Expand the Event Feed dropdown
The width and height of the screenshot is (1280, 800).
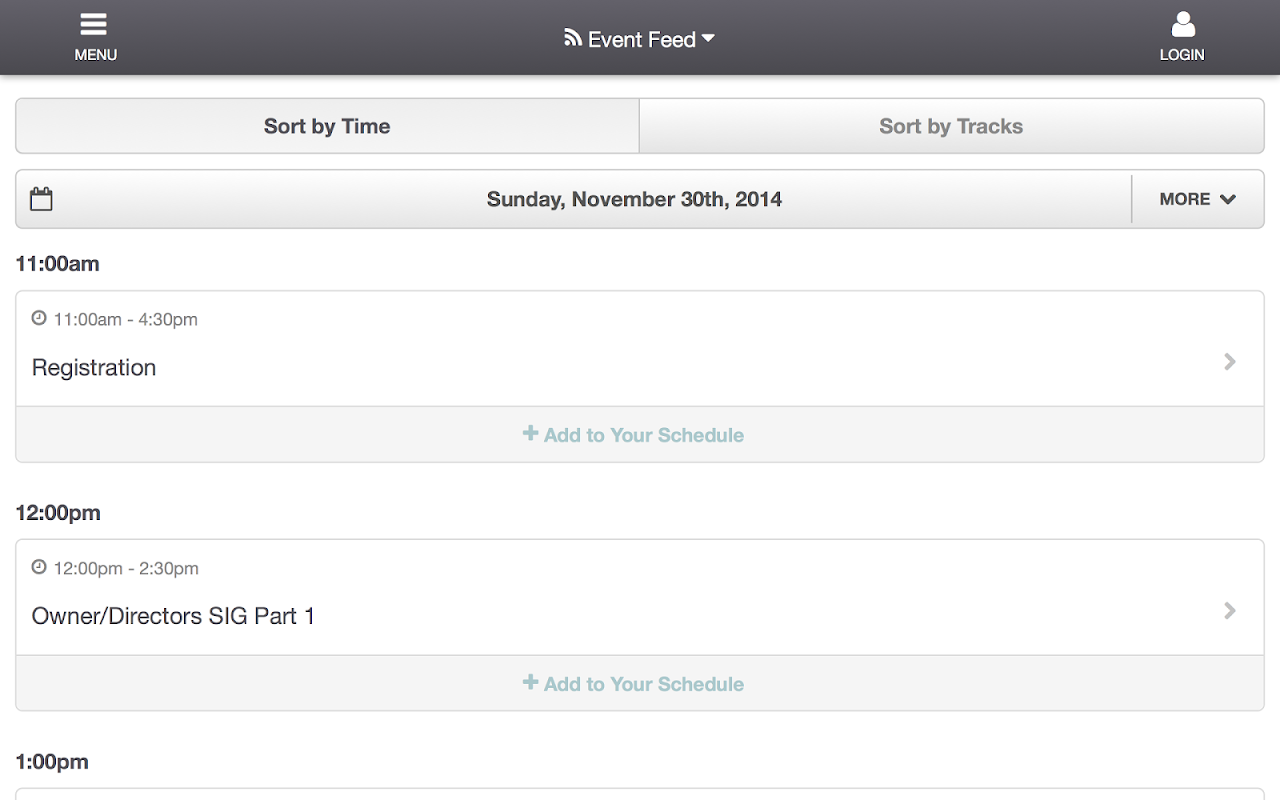click(709, 38)
